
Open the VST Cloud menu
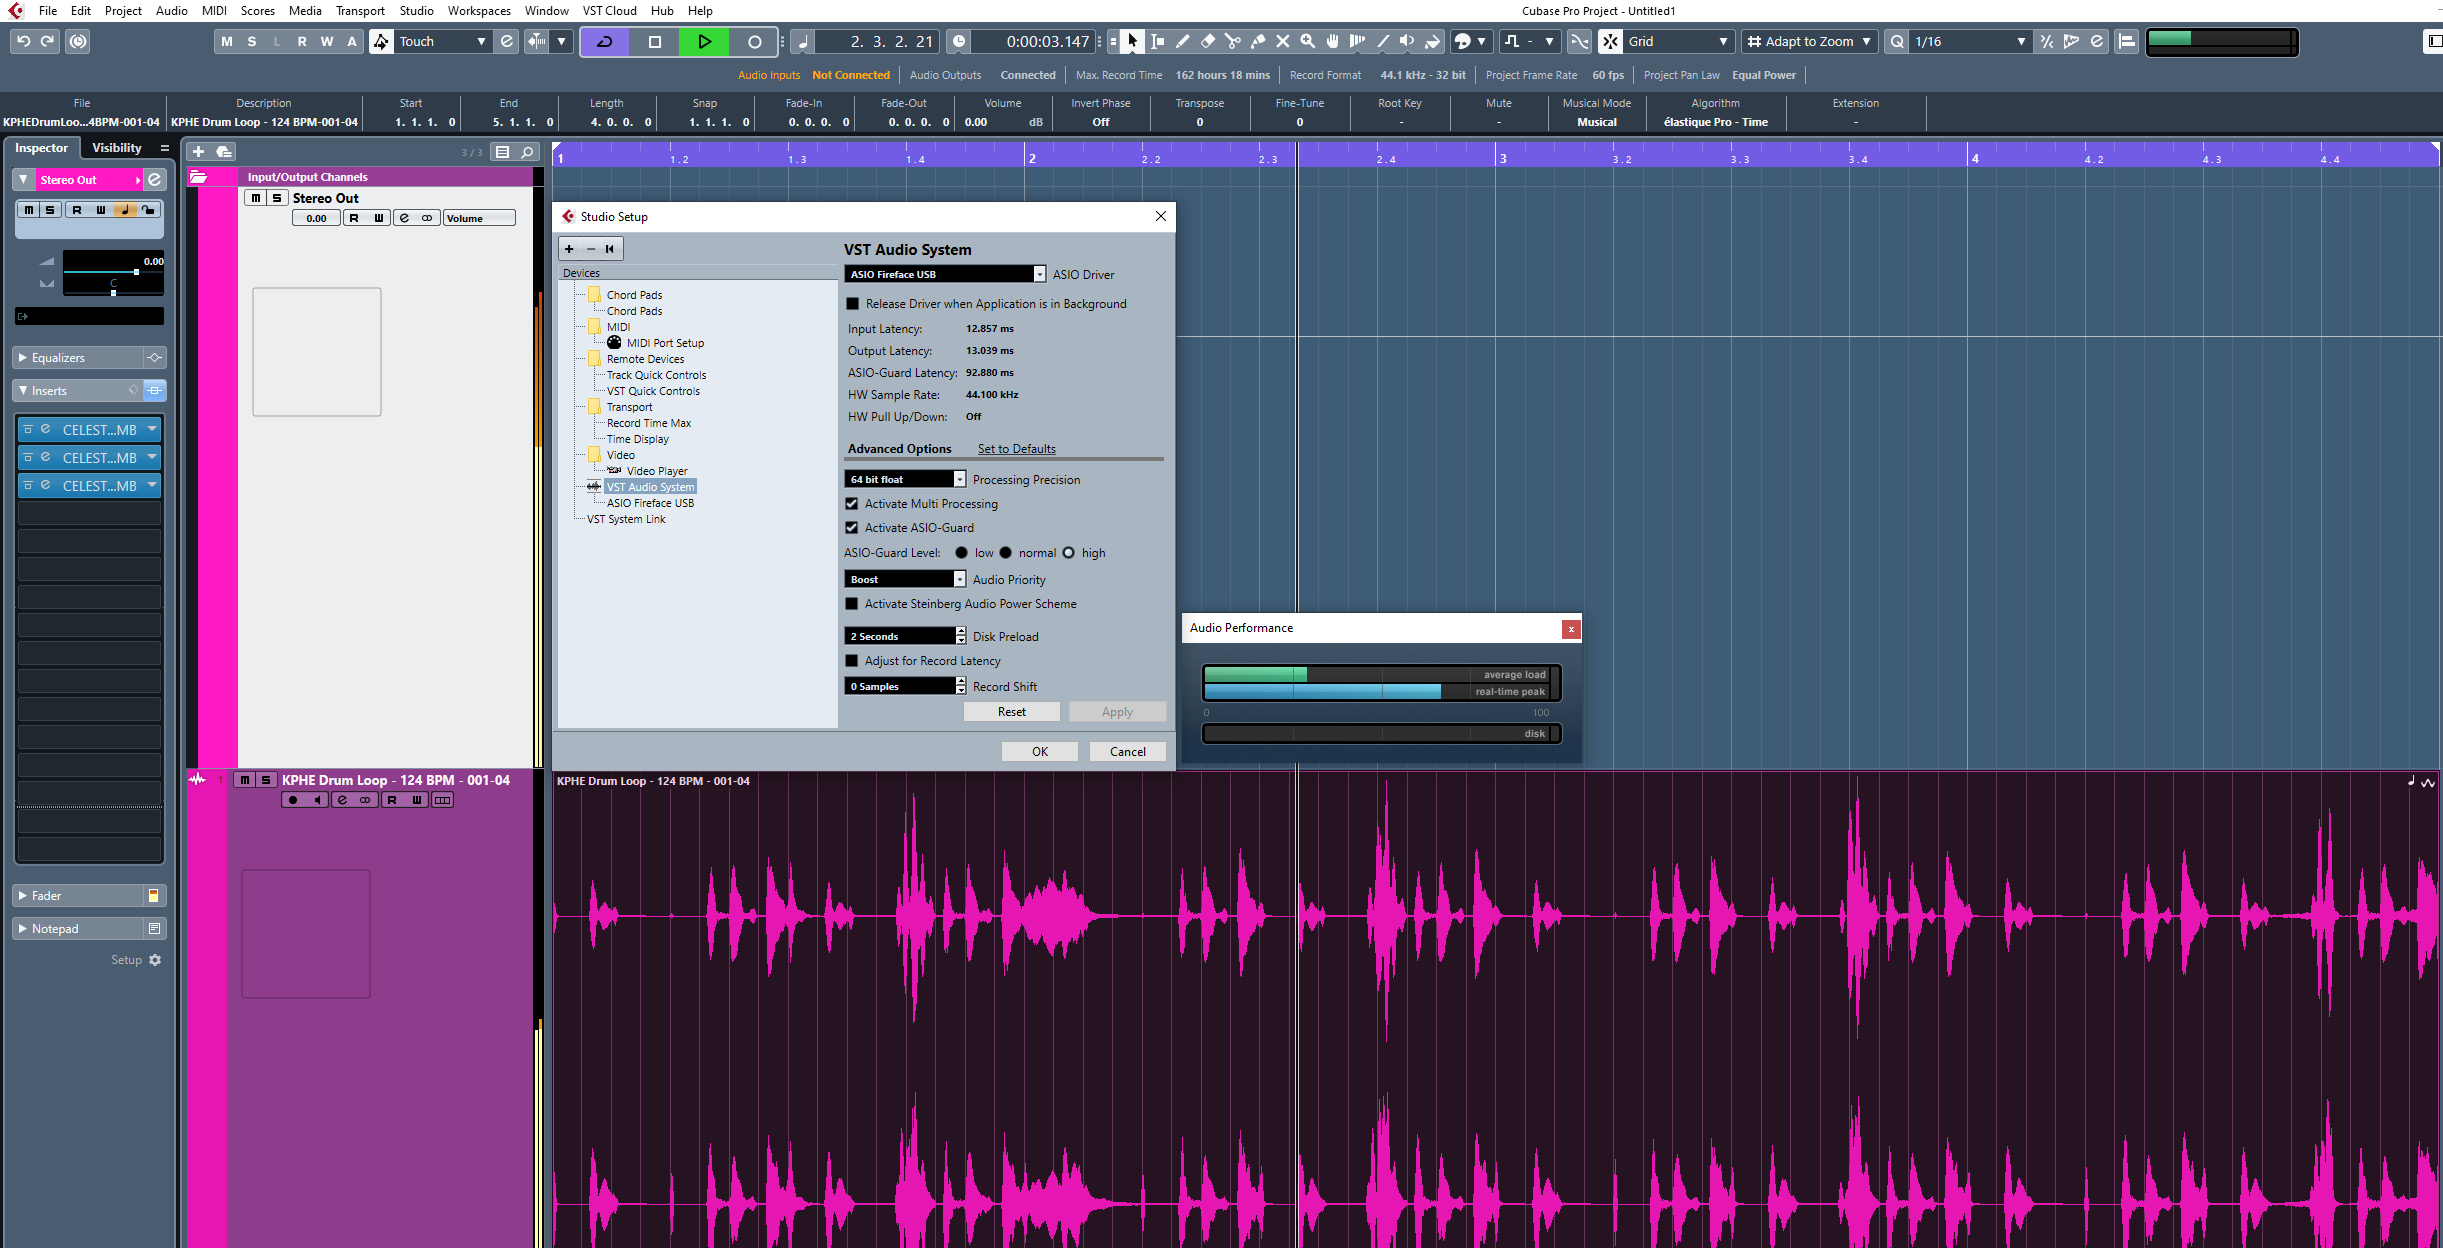(x=609, y=11)
